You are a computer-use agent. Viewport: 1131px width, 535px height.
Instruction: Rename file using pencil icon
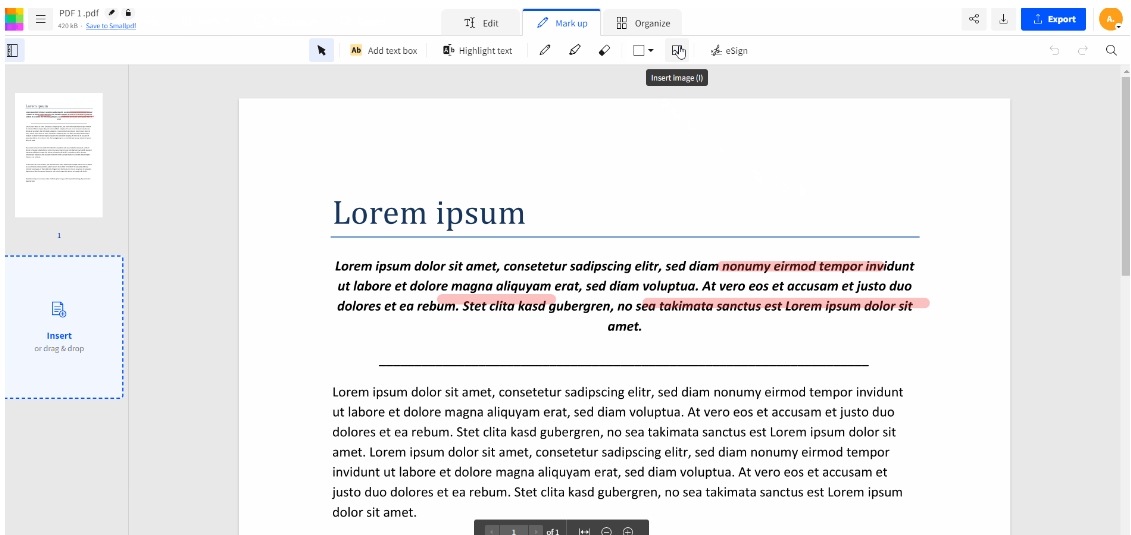pos(111,13)
